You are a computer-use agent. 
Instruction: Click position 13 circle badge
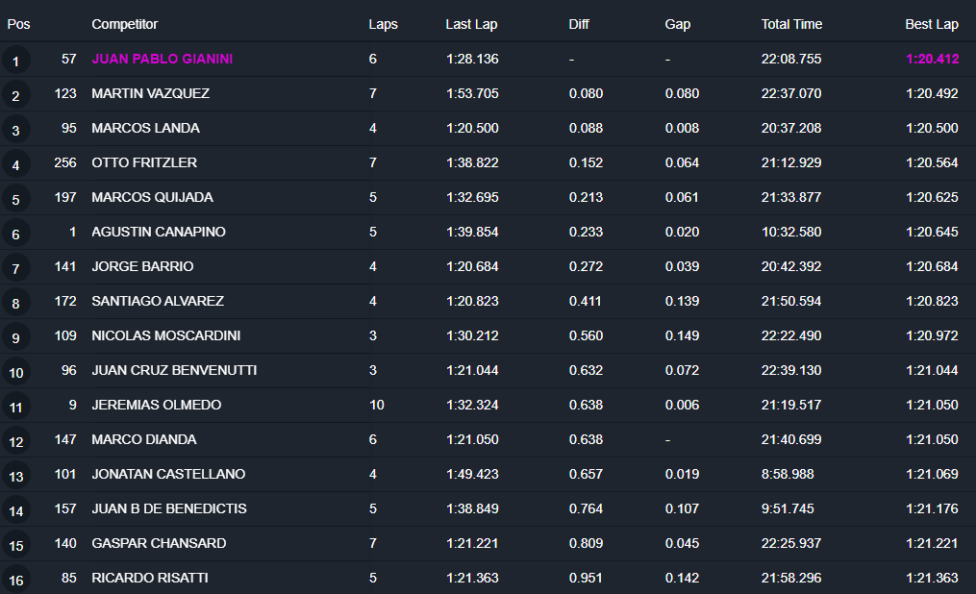[x=16, y=477]
